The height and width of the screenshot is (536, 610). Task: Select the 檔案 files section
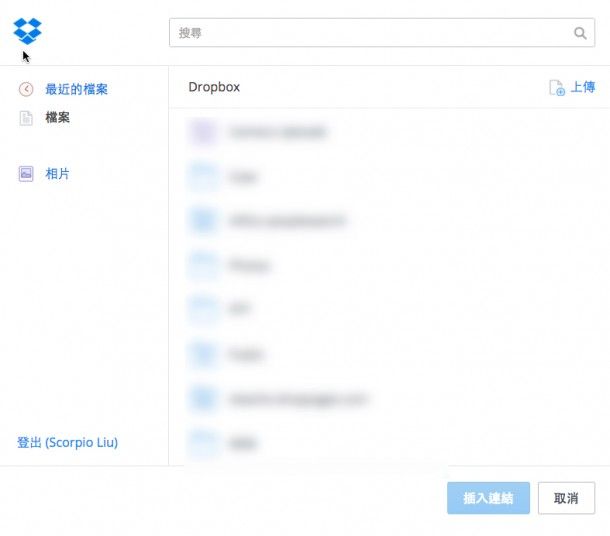tap(57, 117)
